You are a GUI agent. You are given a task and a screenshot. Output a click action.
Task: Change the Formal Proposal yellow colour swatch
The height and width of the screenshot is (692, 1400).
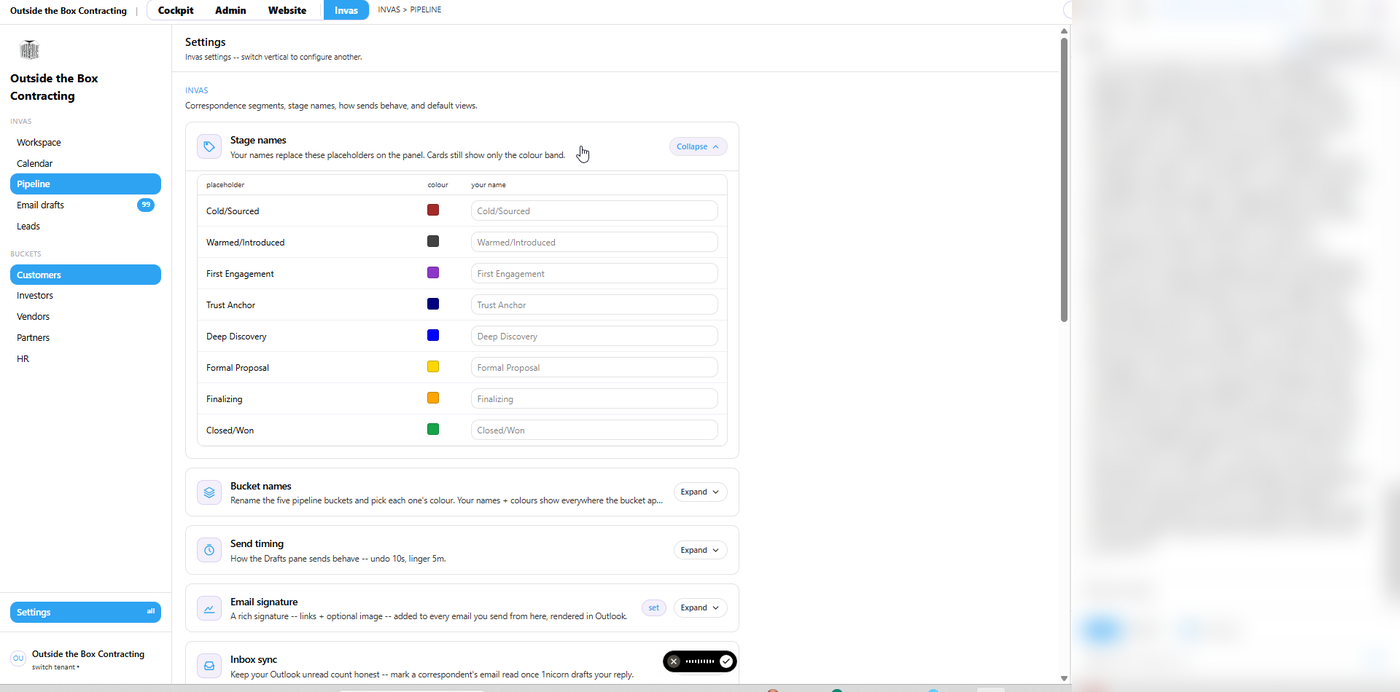(x=433, y=367)
